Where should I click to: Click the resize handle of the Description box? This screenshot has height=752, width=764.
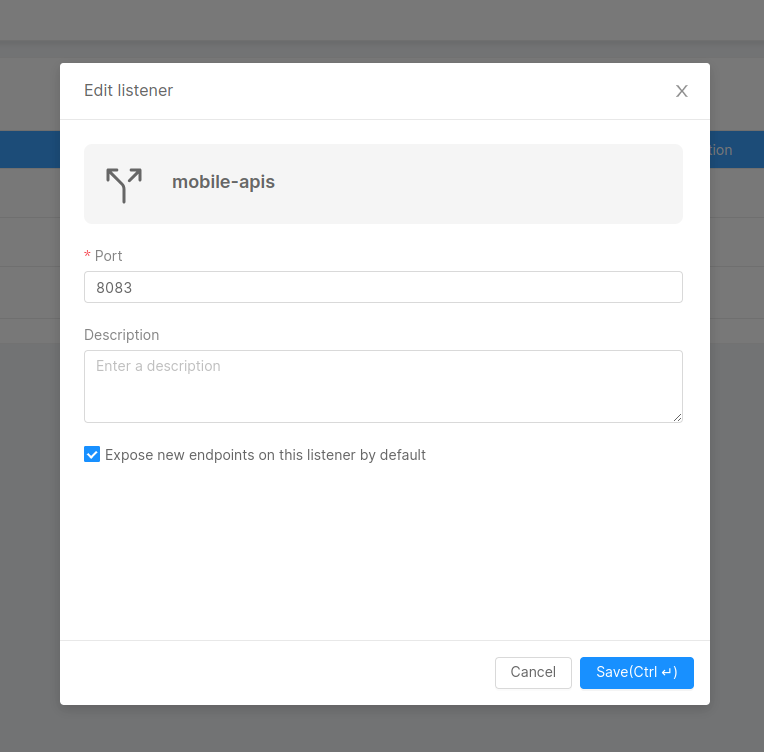pos(677,417)
